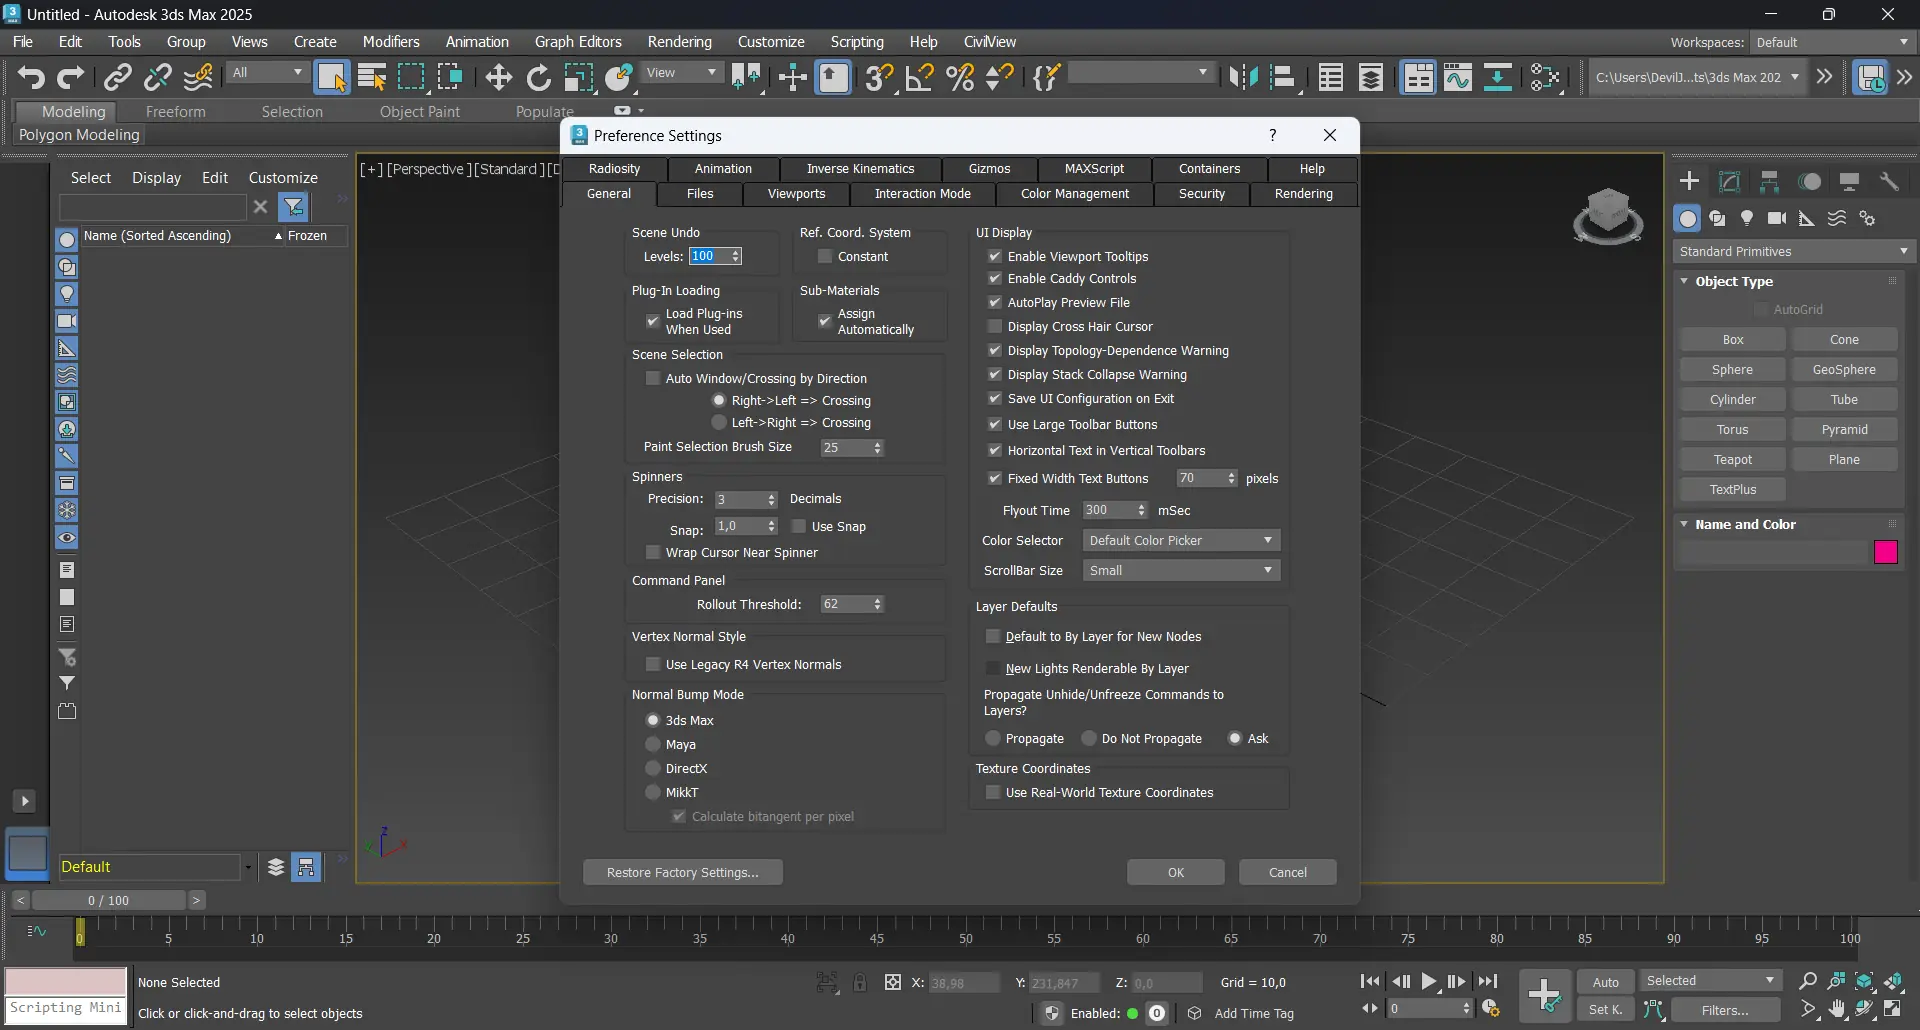Open the ScrollBar Size dropdown
The width and height of the screenshot is (1920, 1030).
point(1180,570)
